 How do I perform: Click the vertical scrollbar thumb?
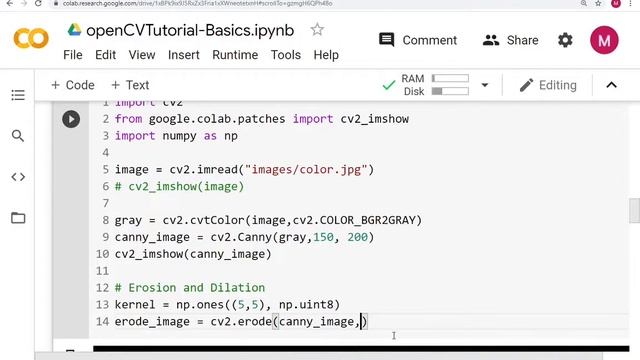634,210
